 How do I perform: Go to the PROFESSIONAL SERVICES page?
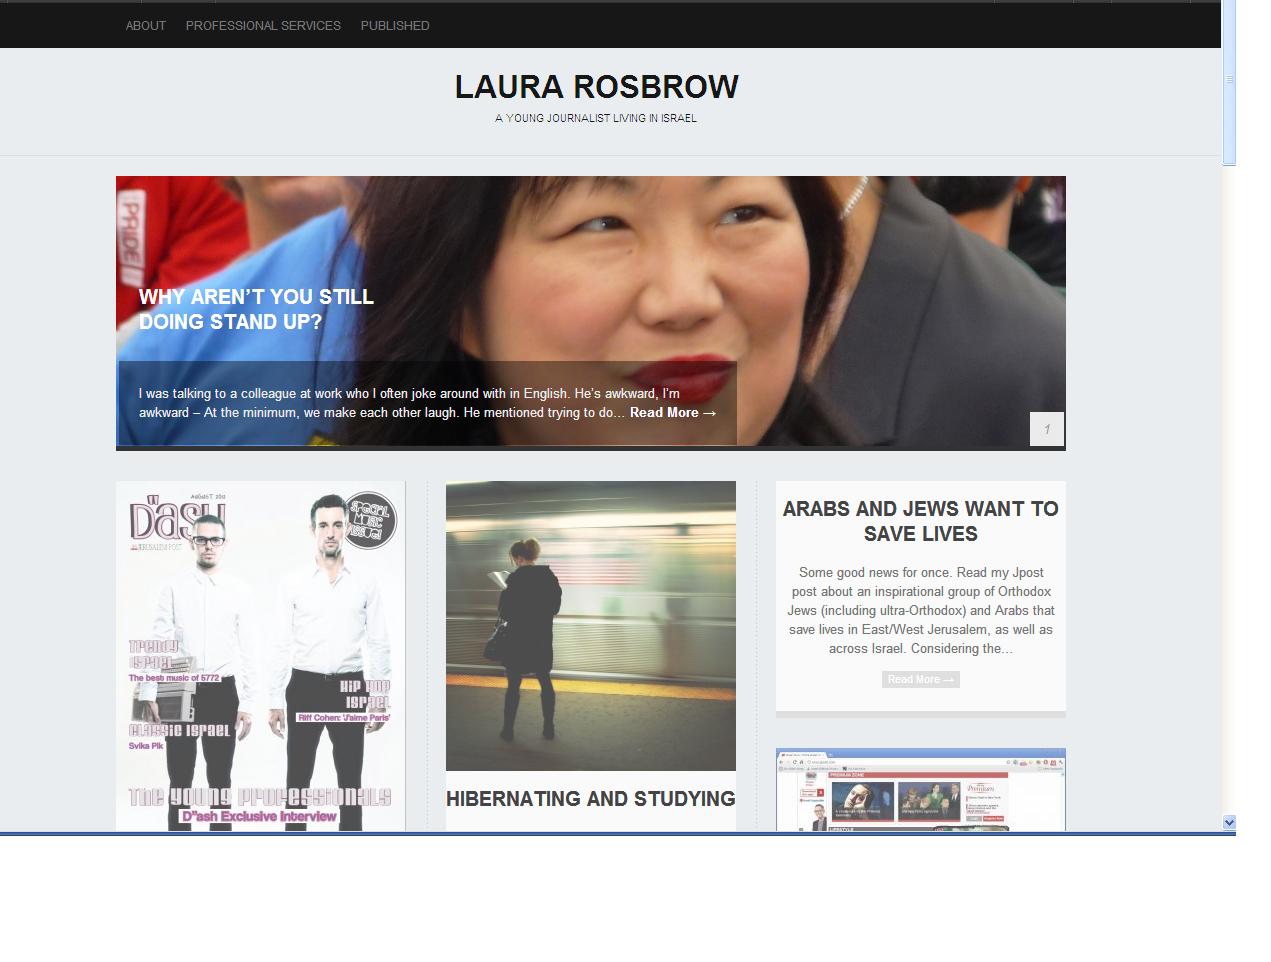click(x=263, y=26)
